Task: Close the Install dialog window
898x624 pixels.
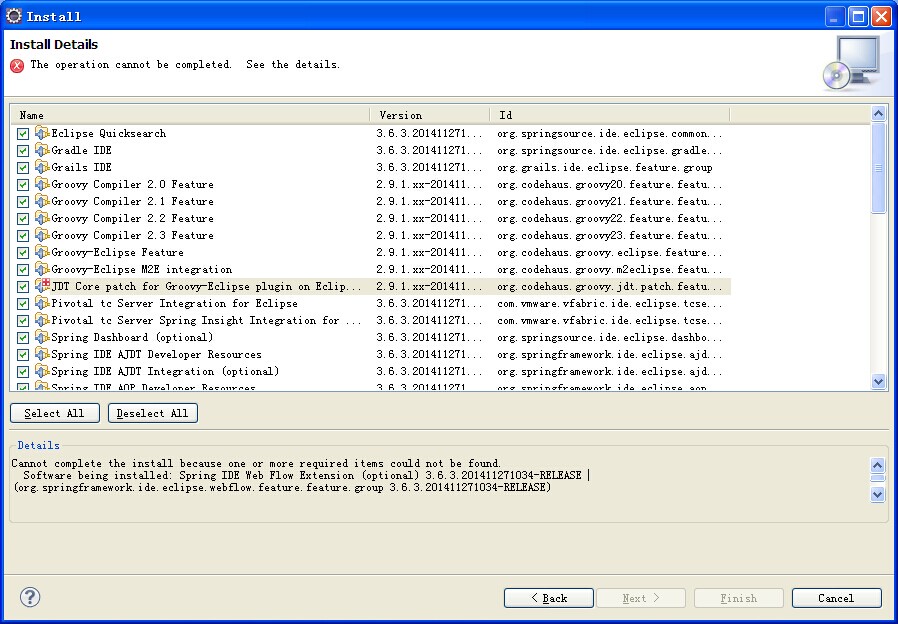Action: (881, 17)
